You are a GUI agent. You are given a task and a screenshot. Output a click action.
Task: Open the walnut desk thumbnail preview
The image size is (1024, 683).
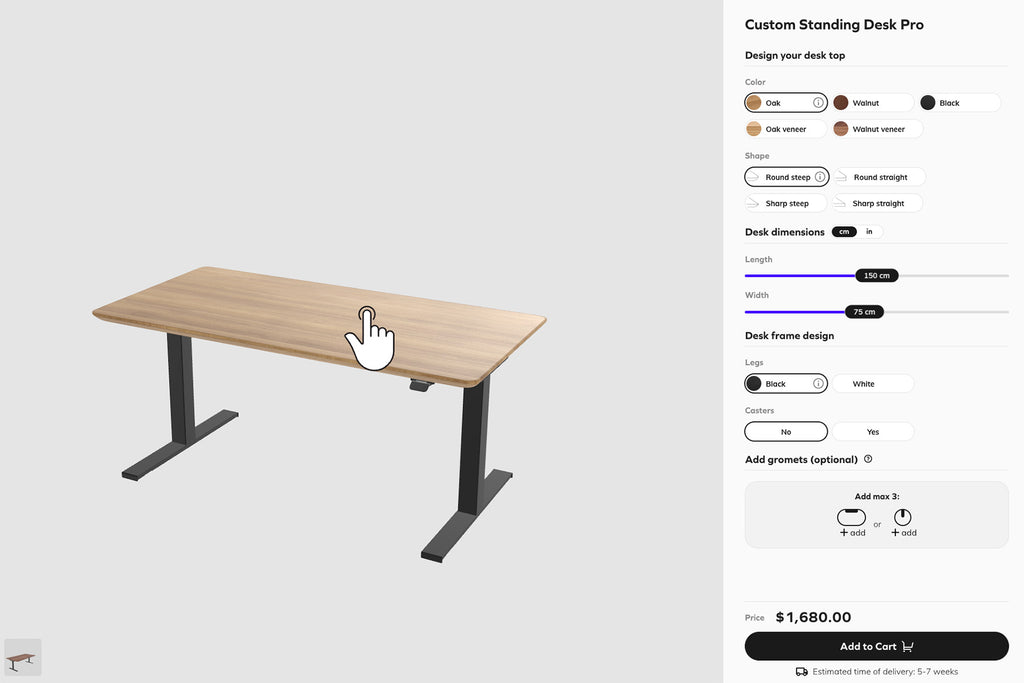[x=23, y=658]
